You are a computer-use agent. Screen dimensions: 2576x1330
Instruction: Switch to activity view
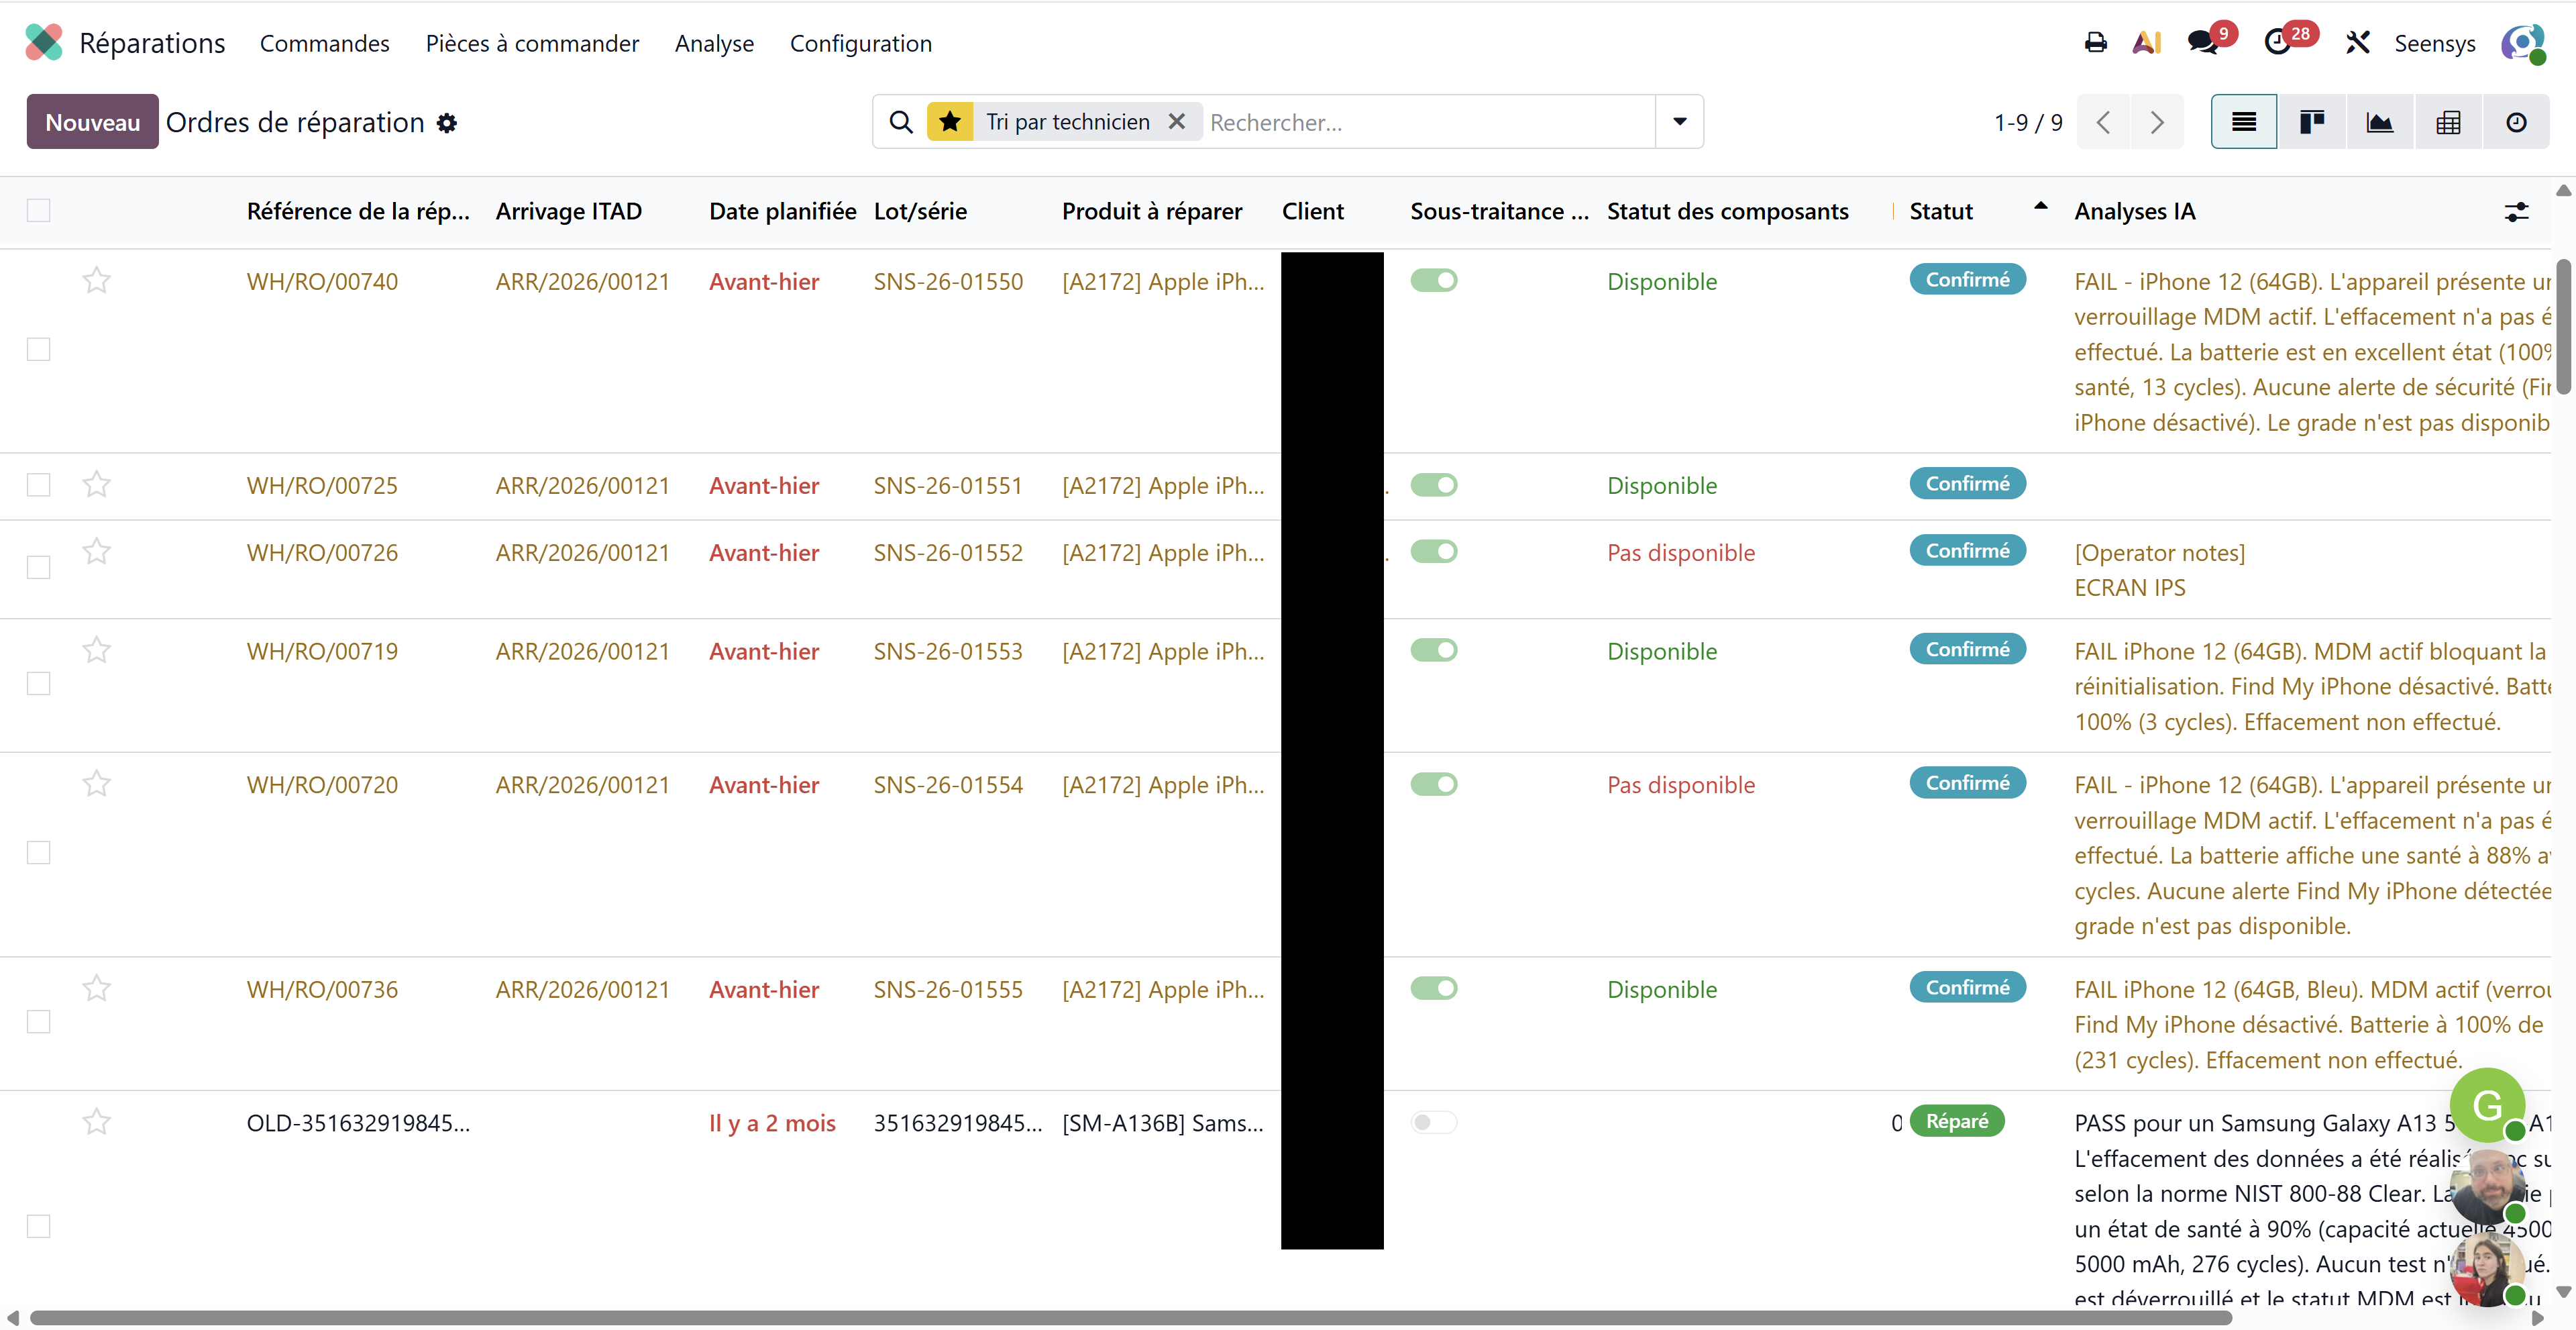2516,122
